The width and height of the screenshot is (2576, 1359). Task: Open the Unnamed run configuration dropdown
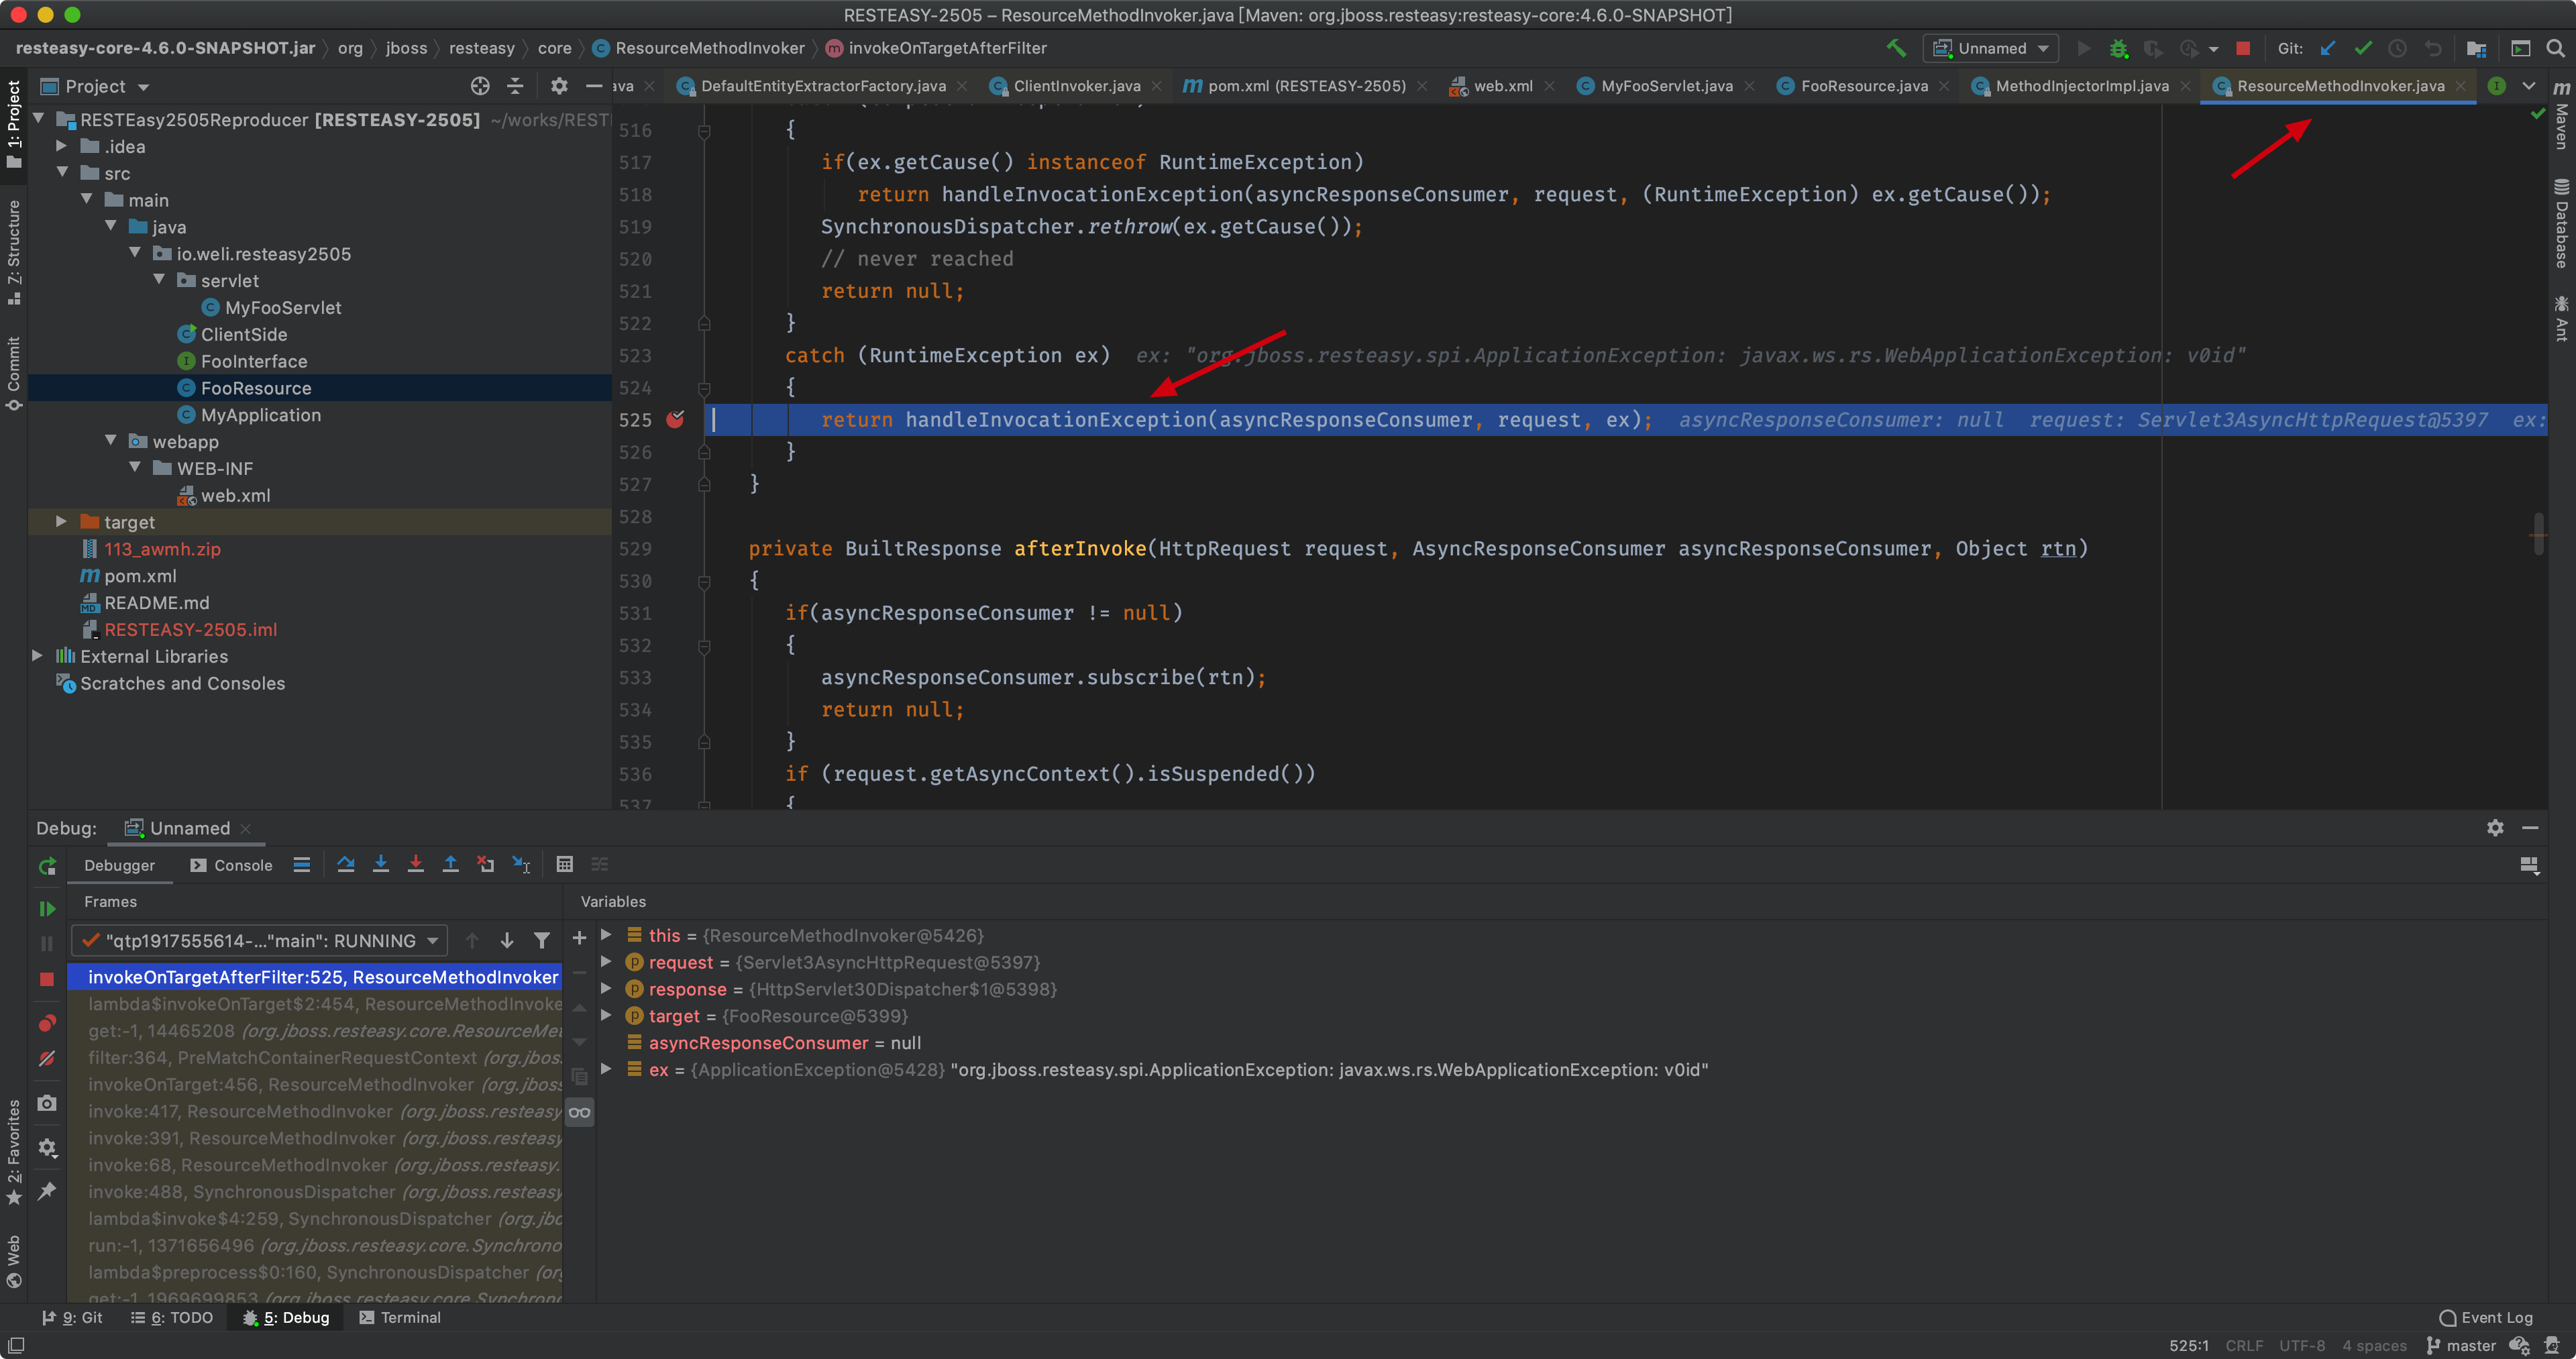(x=1991, y=48)
